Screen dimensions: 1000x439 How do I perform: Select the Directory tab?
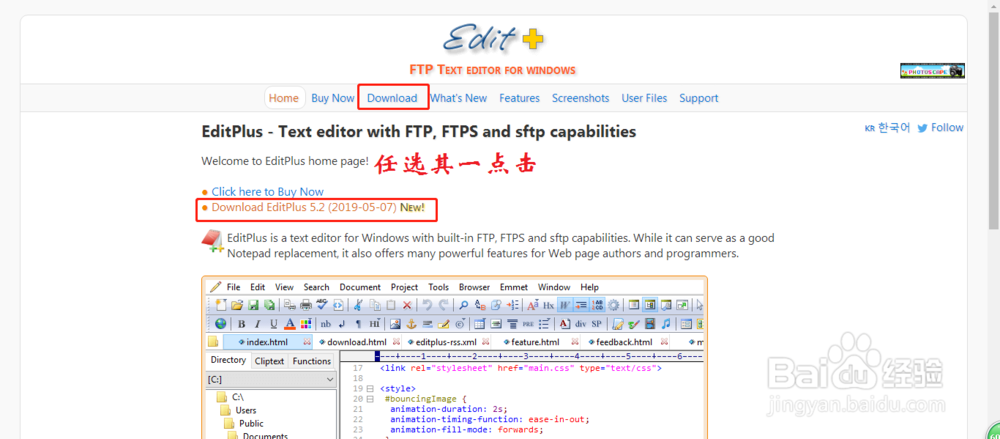(x=228, y=360)
